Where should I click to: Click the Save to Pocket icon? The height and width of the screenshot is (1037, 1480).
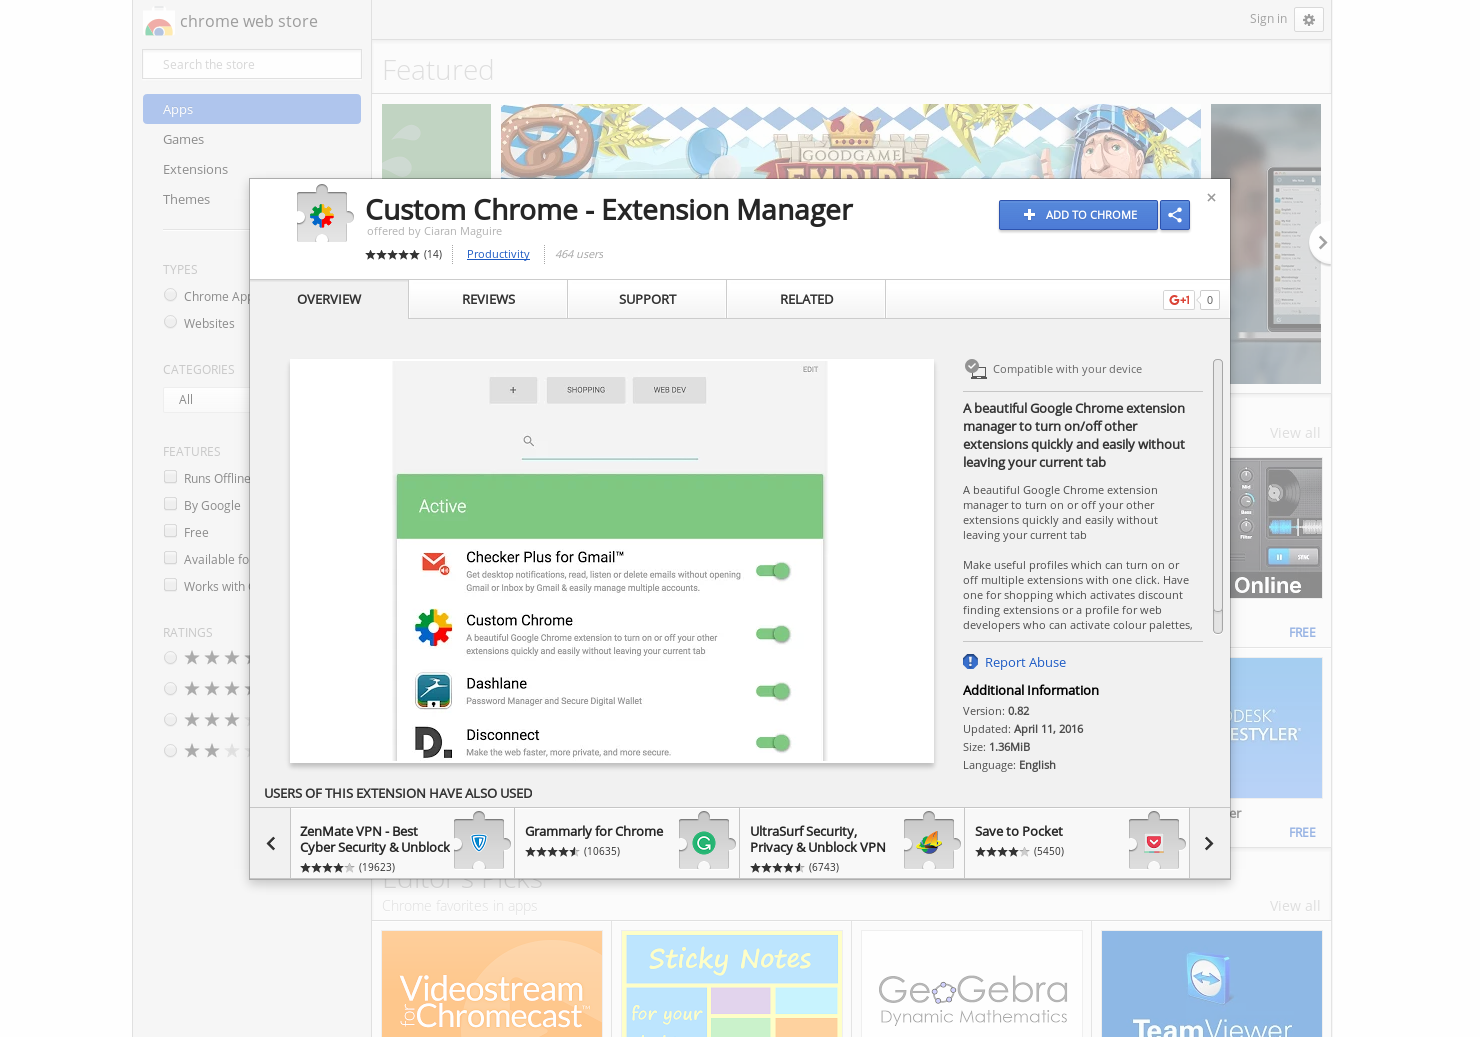(x=1154, y=843)
